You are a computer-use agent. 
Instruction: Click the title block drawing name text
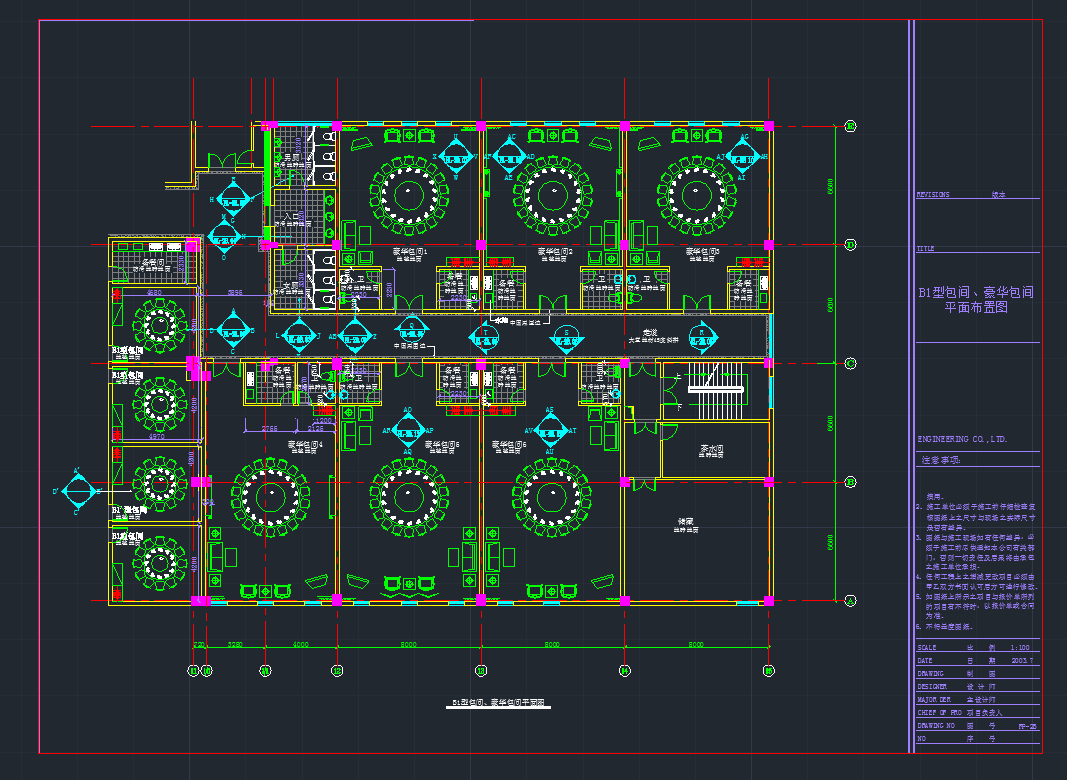976,300
